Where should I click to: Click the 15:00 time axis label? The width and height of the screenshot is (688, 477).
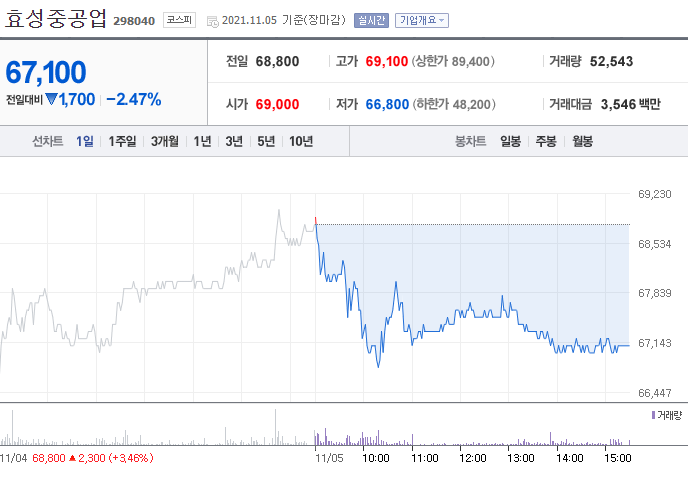tap(618, 458)
